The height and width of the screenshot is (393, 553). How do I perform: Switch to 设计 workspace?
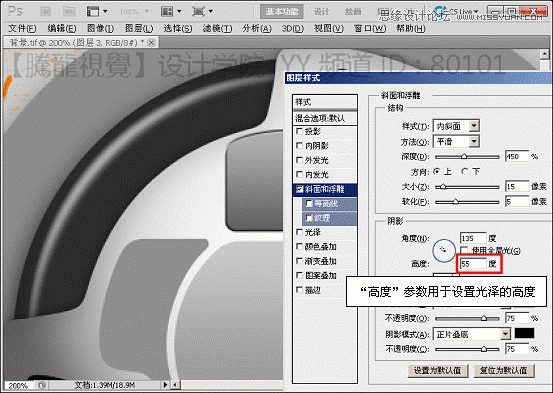pos(322,12)
